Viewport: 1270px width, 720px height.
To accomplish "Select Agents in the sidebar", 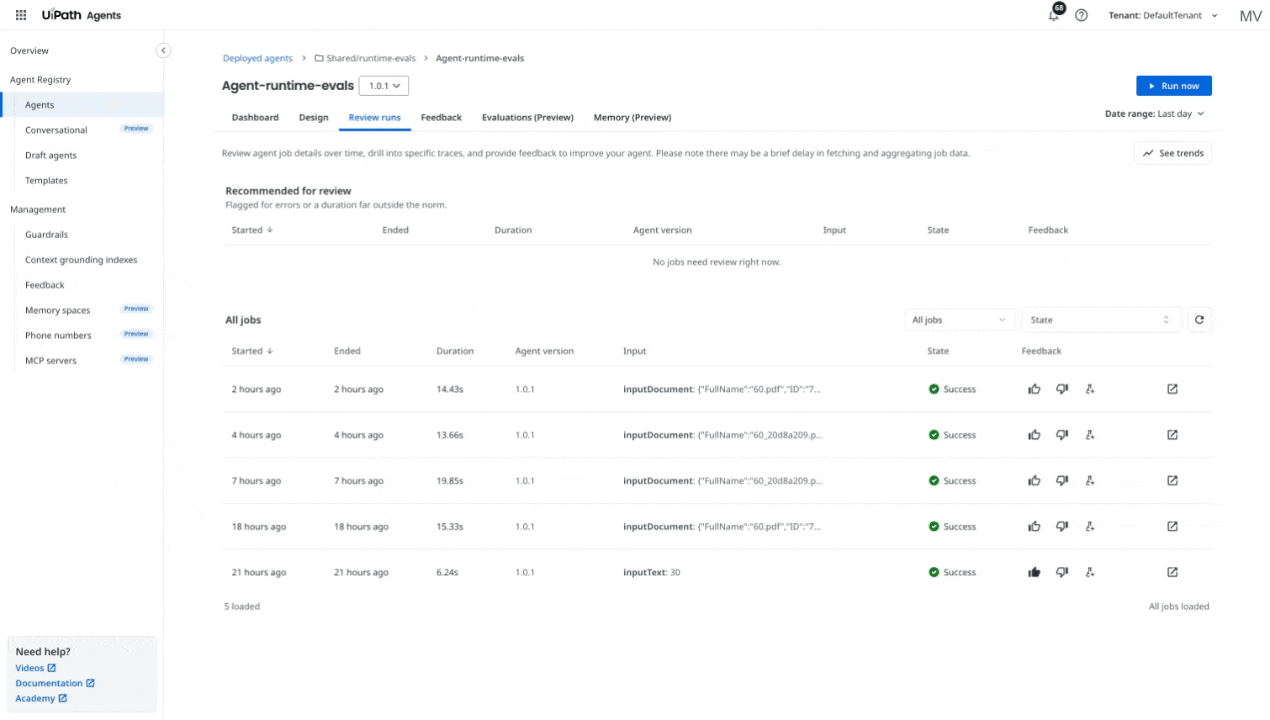I will click(82, 105).
